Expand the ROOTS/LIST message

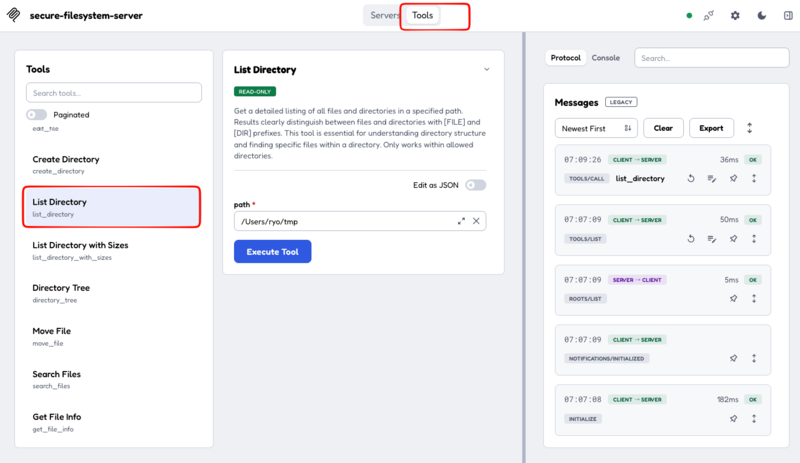coord(754,299)
